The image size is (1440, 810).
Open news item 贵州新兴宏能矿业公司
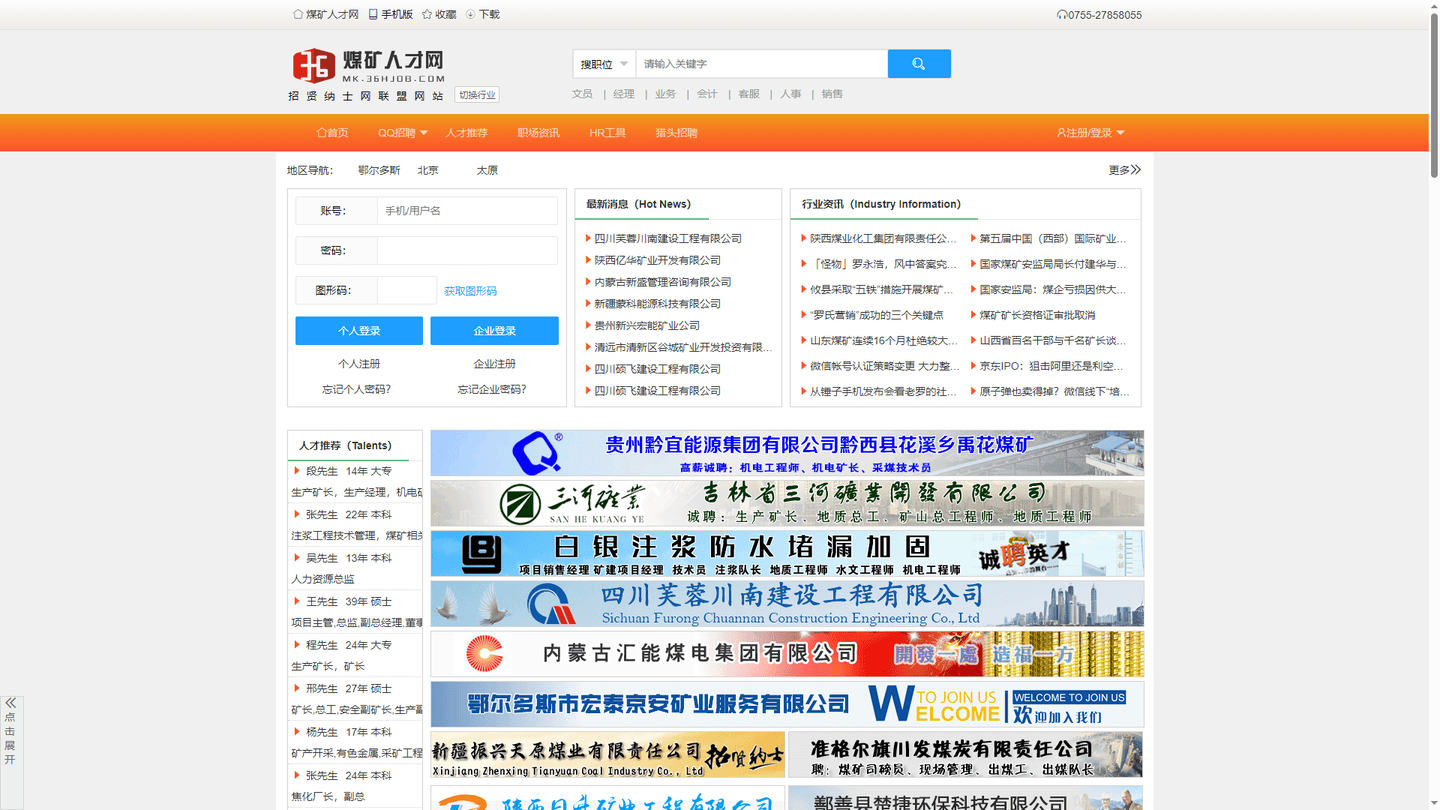pyautogui.click(x=647, y=326)
